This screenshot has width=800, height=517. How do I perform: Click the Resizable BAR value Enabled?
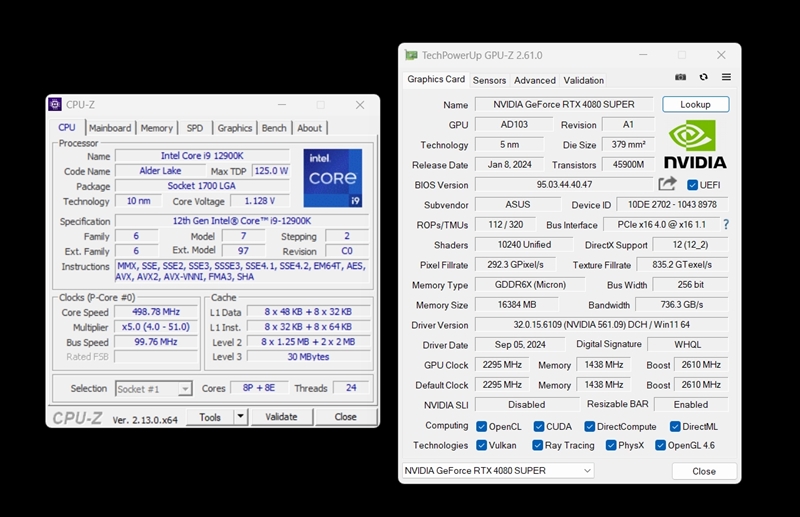[691, 404]
